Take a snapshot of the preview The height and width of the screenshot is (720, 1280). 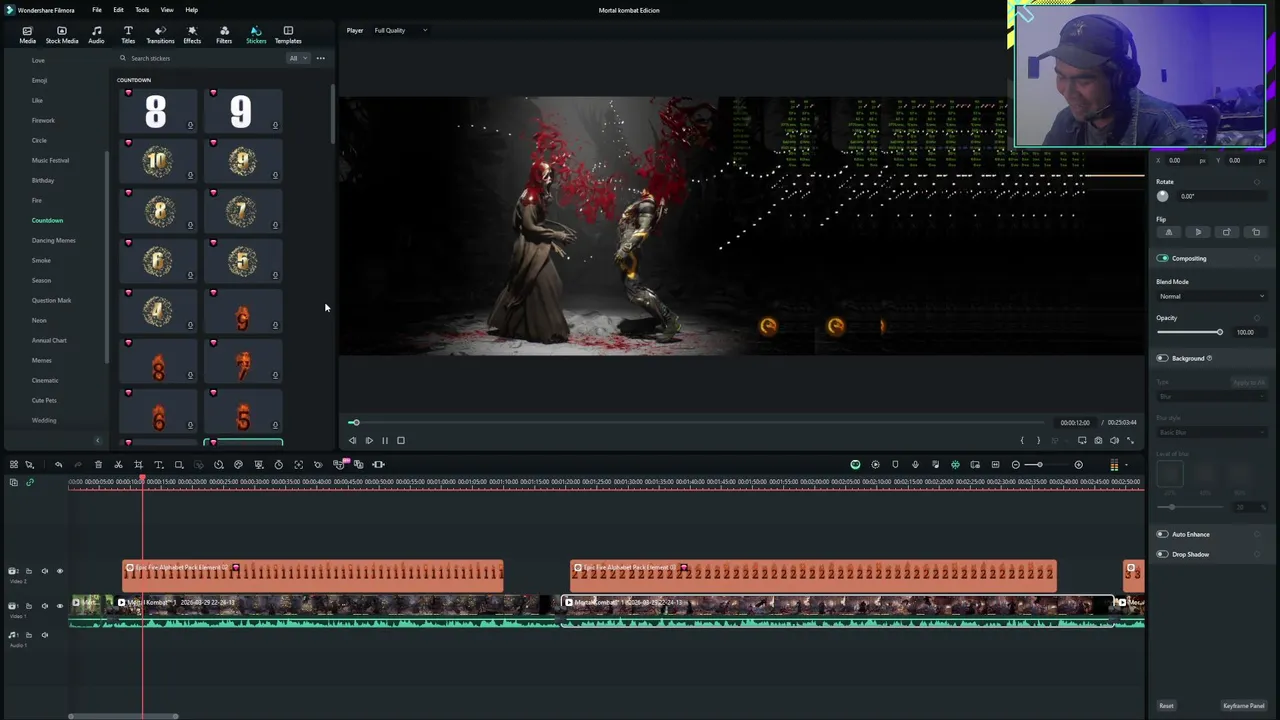tap(1098, 441)
